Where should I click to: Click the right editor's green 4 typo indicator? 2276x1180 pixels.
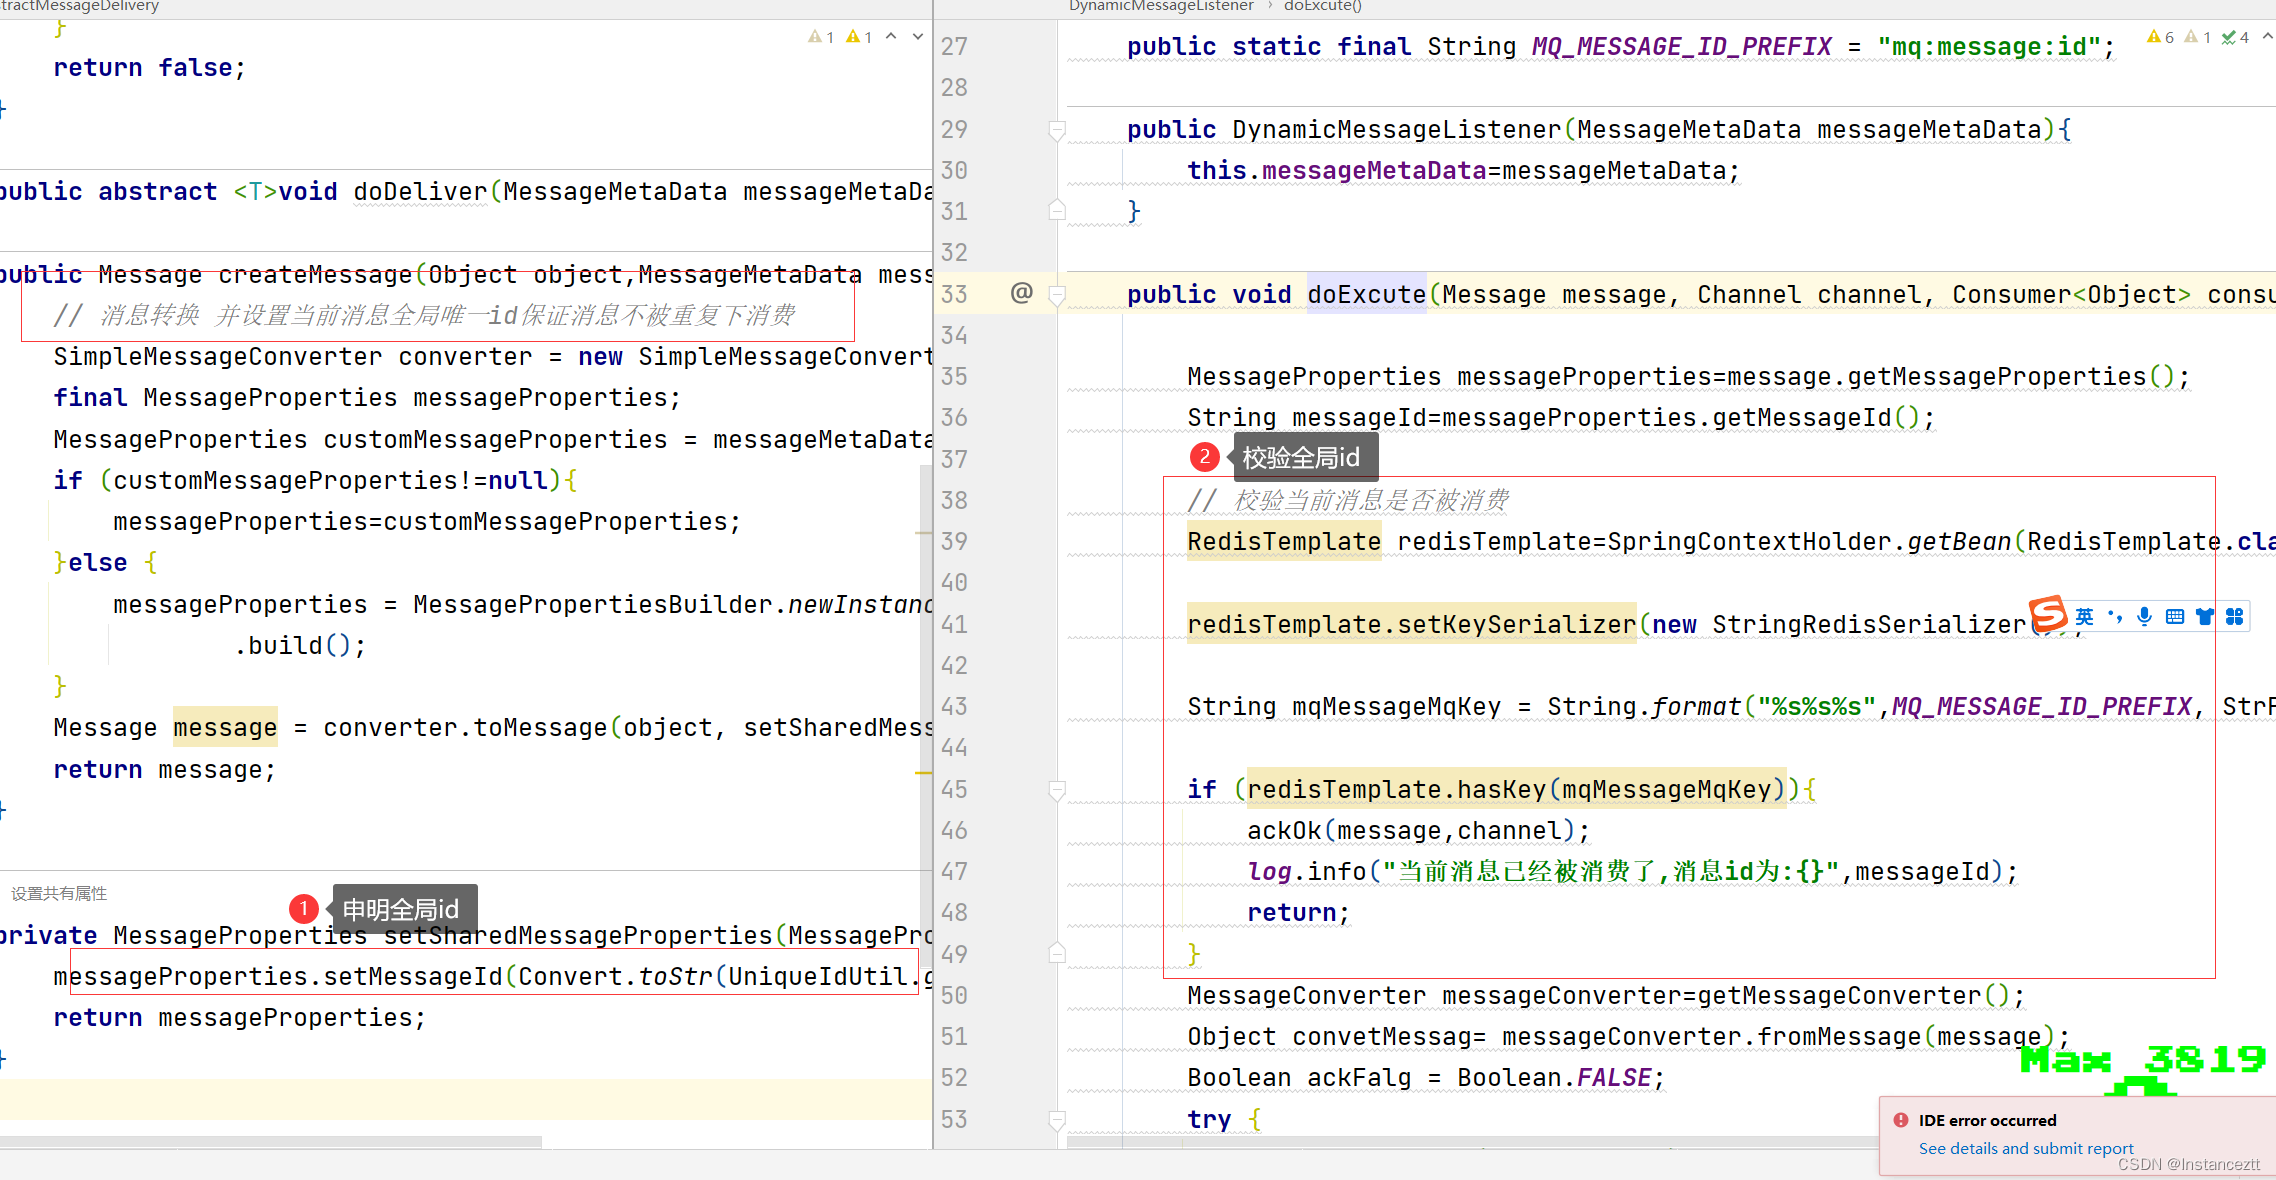point(2236,37)
